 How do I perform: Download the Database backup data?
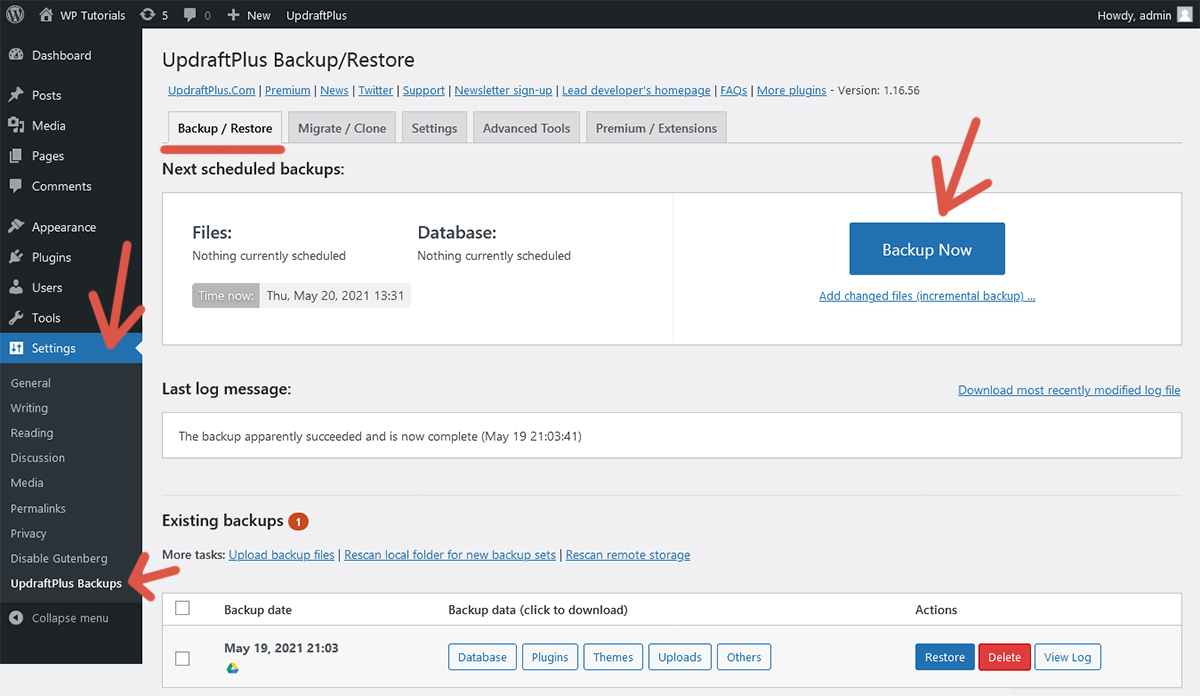coord(482,657)
